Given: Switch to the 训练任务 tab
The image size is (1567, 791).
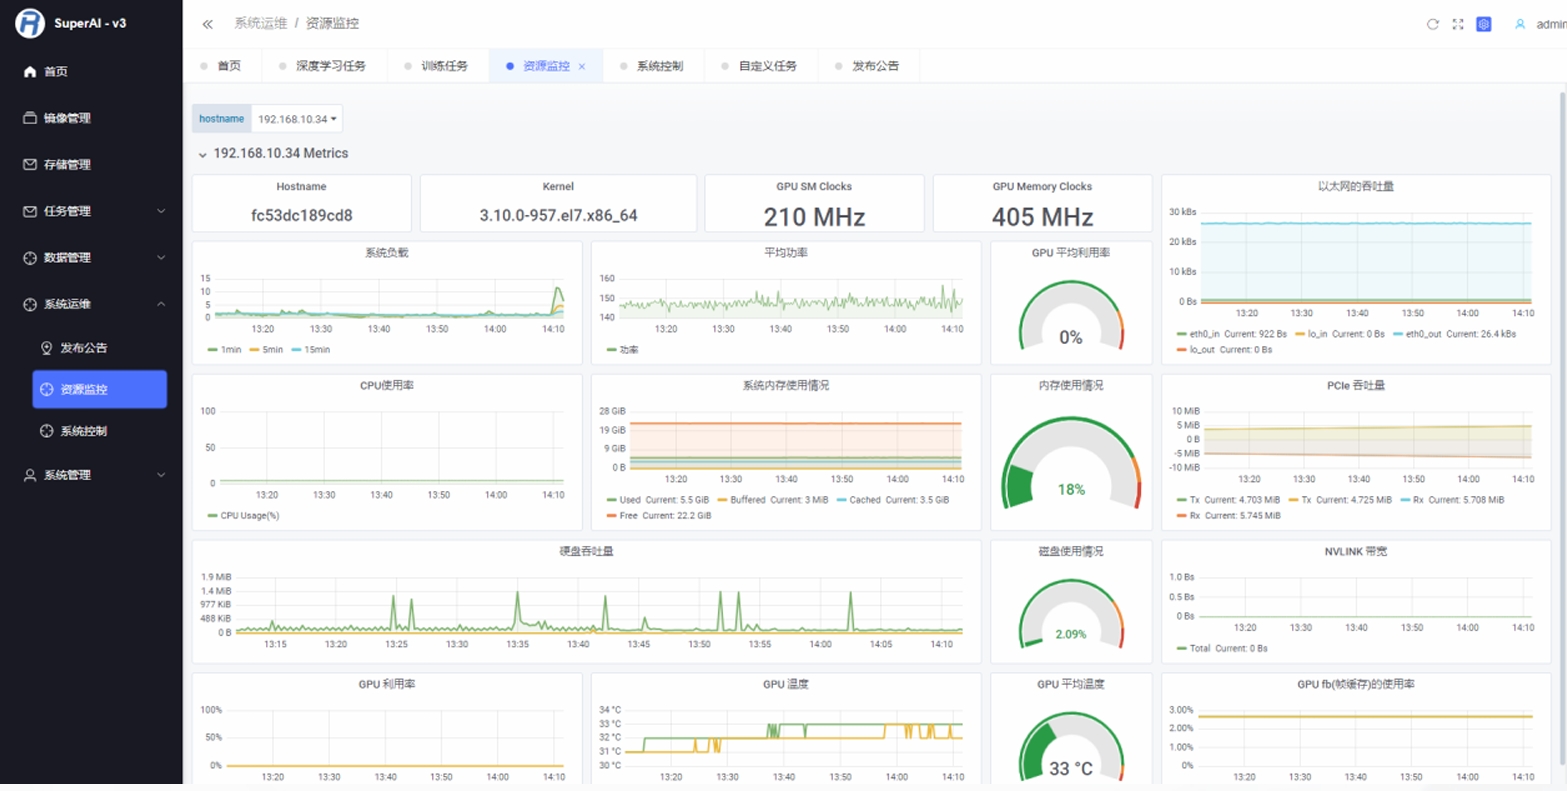Looking at the screenshot, I should (437, 66).
